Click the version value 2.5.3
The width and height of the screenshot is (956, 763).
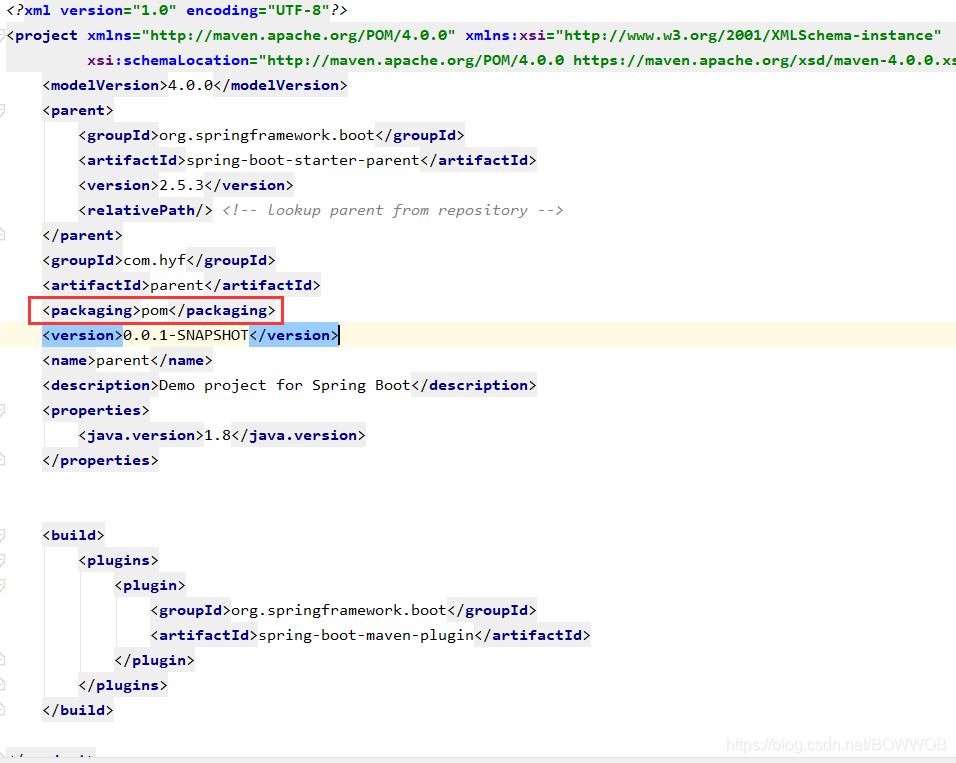(x=181, y=185)
